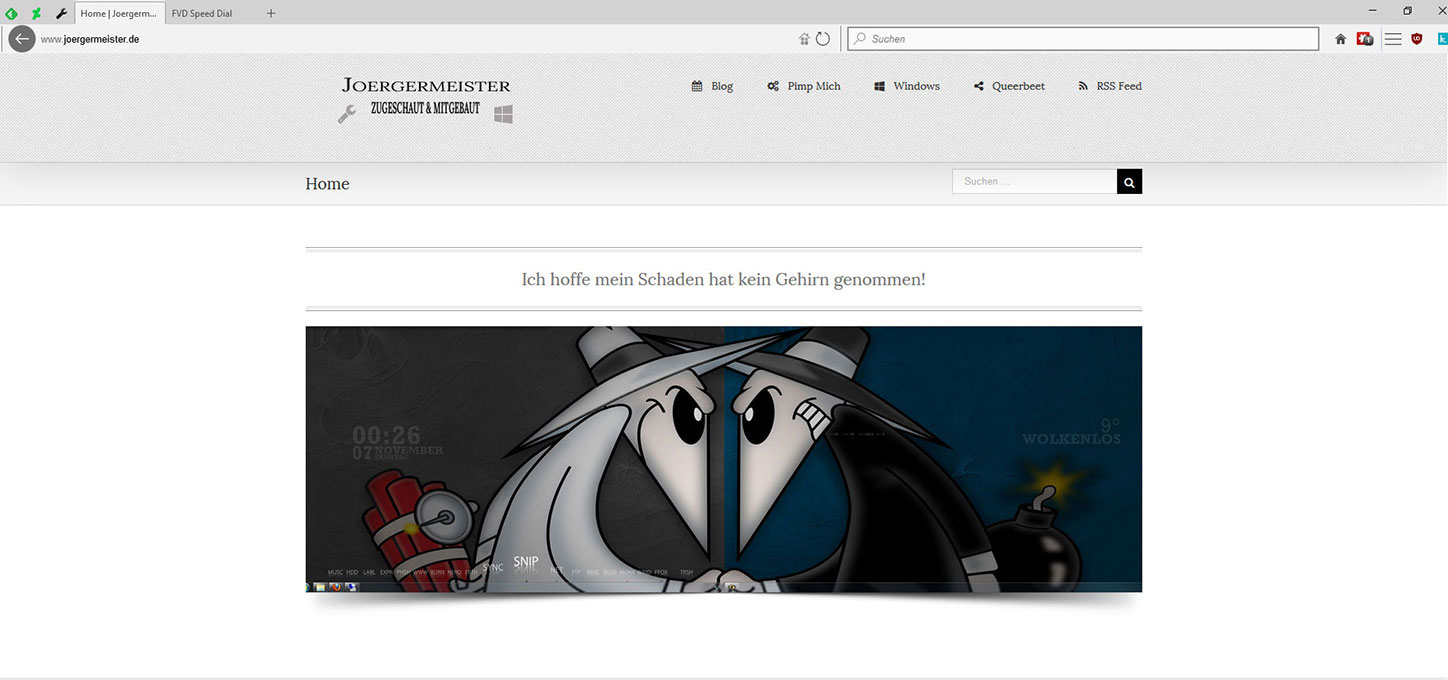Reload the page with the refresh icon

tap(823, 39)
